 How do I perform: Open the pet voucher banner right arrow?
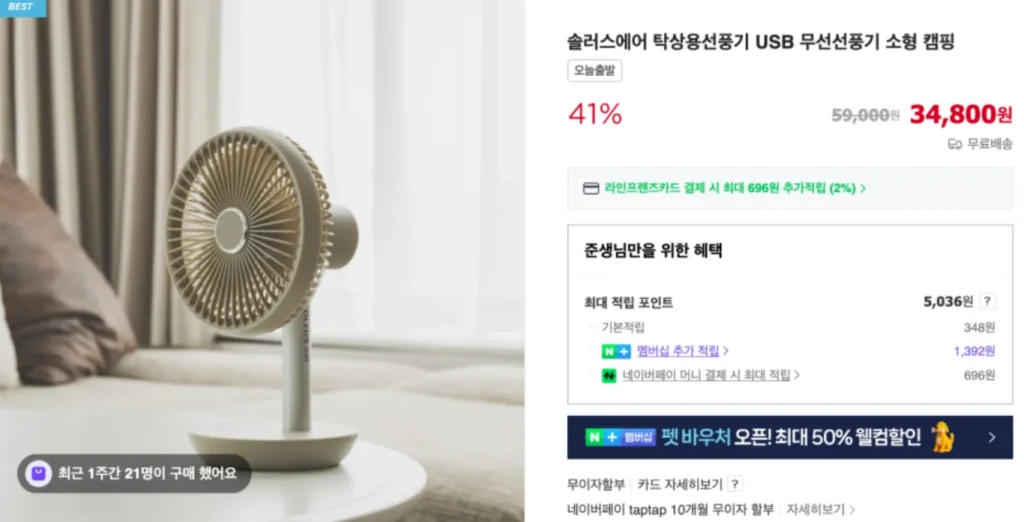992,437
